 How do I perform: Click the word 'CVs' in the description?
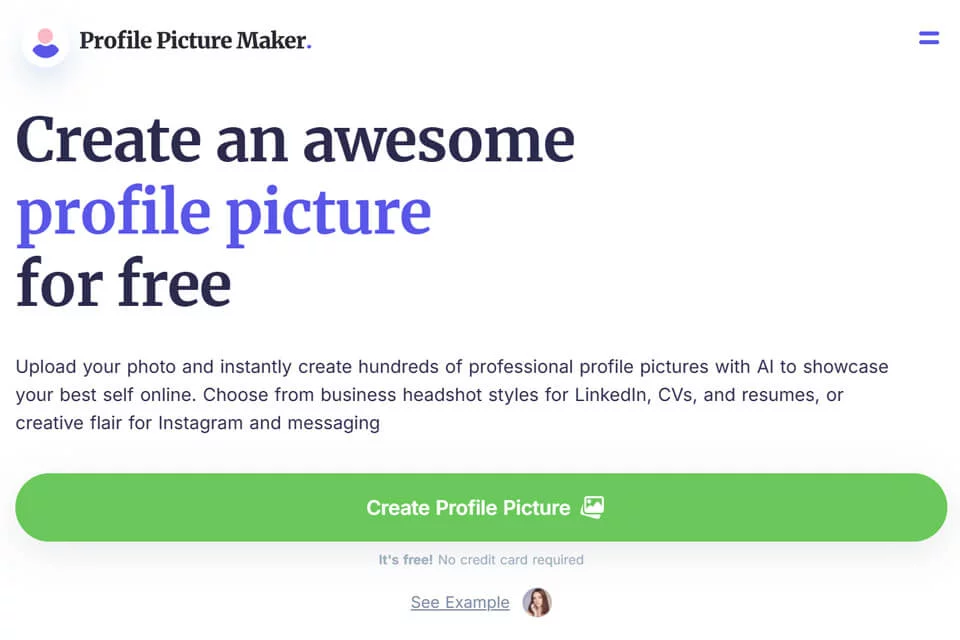(x=677, y=395)
